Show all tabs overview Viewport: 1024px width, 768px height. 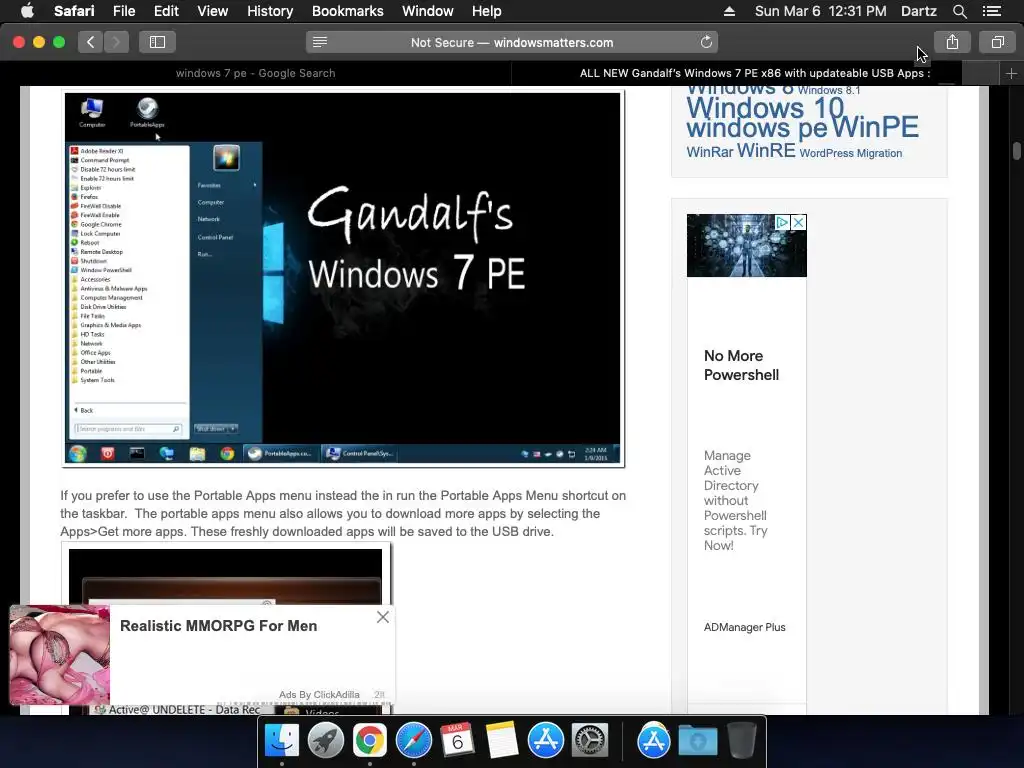click(x=997, y=42)
